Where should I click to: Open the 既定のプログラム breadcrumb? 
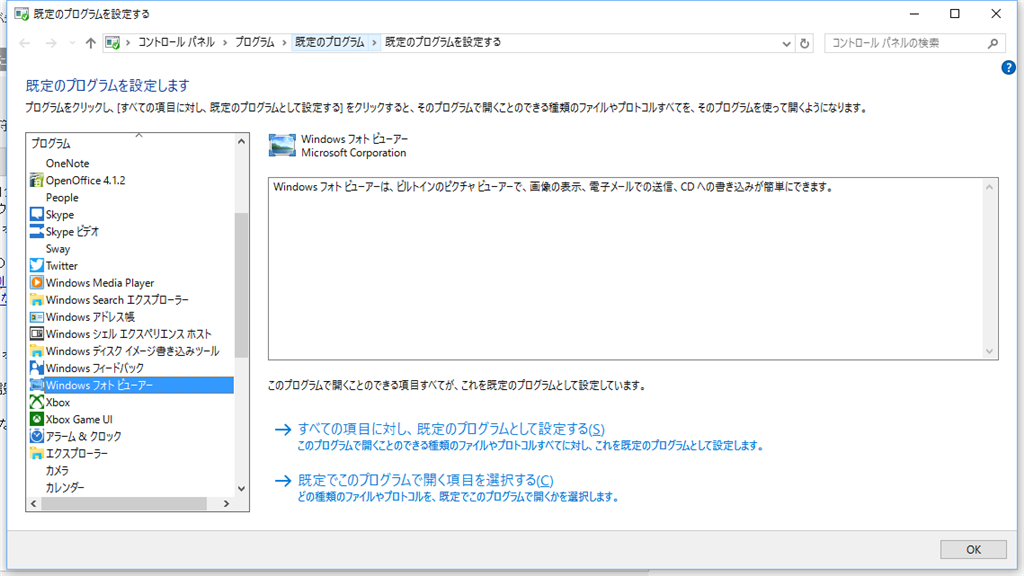[330, 42]
